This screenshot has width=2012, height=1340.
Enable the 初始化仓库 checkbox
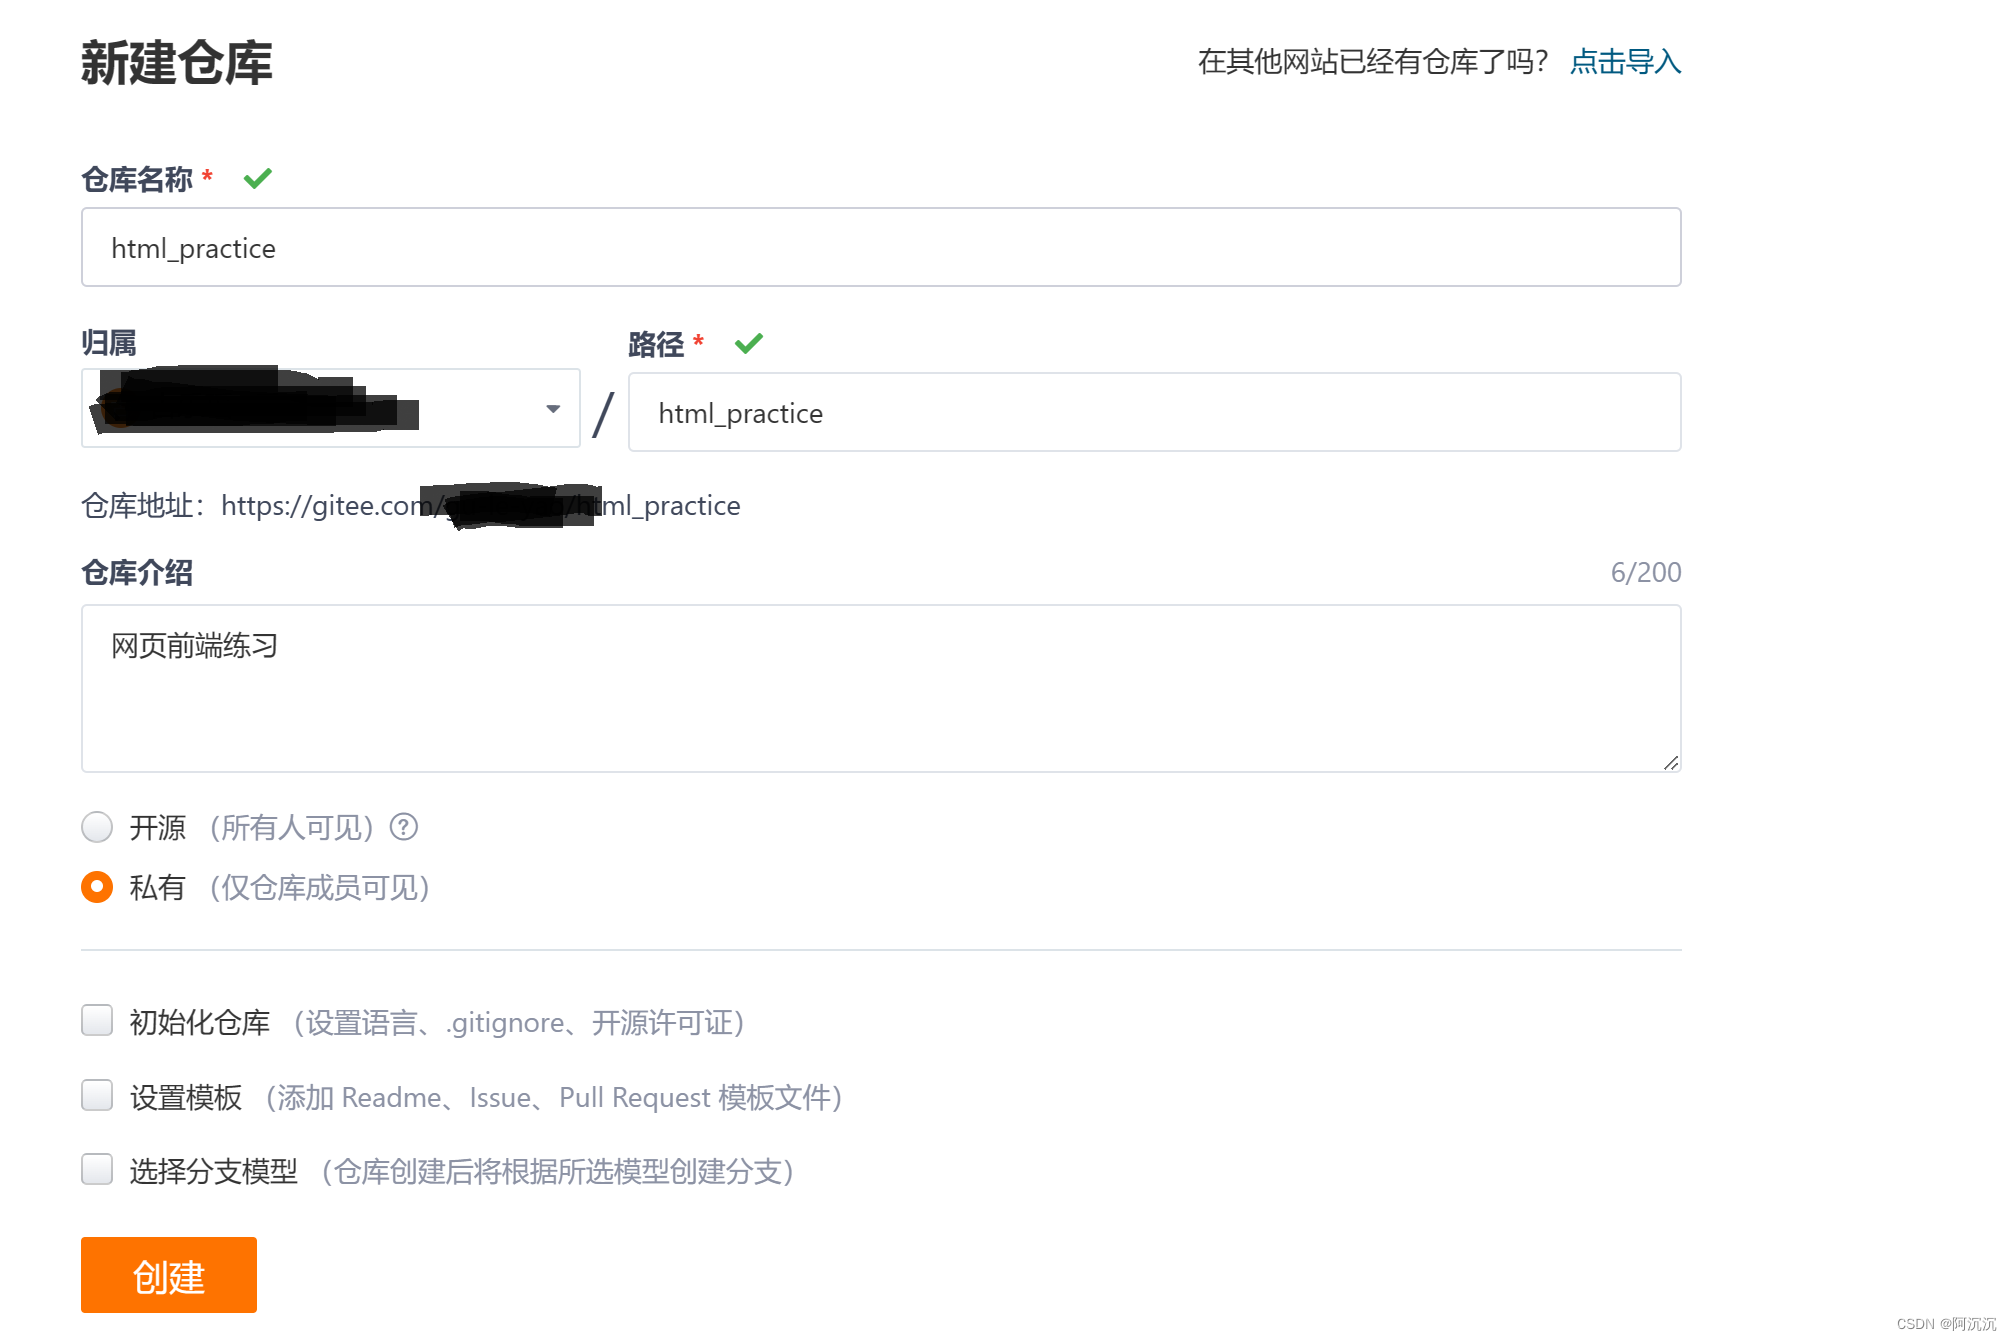97,1021
